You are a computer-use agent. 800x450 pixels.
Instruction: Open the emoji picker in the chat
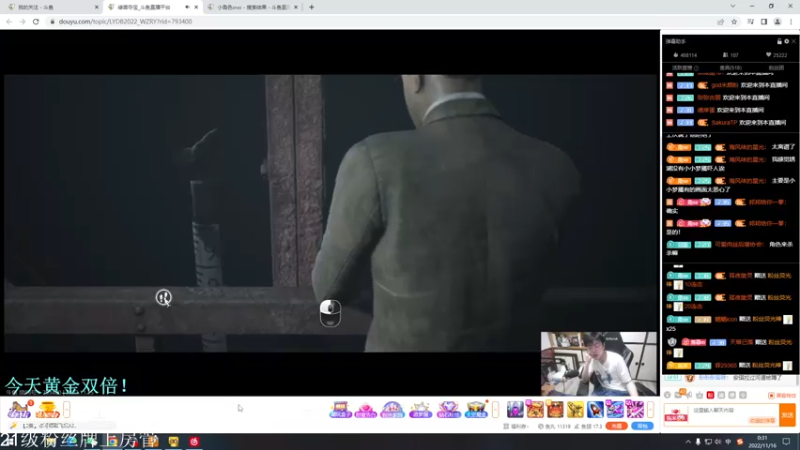pyautogui.click(x=667, y=395)
